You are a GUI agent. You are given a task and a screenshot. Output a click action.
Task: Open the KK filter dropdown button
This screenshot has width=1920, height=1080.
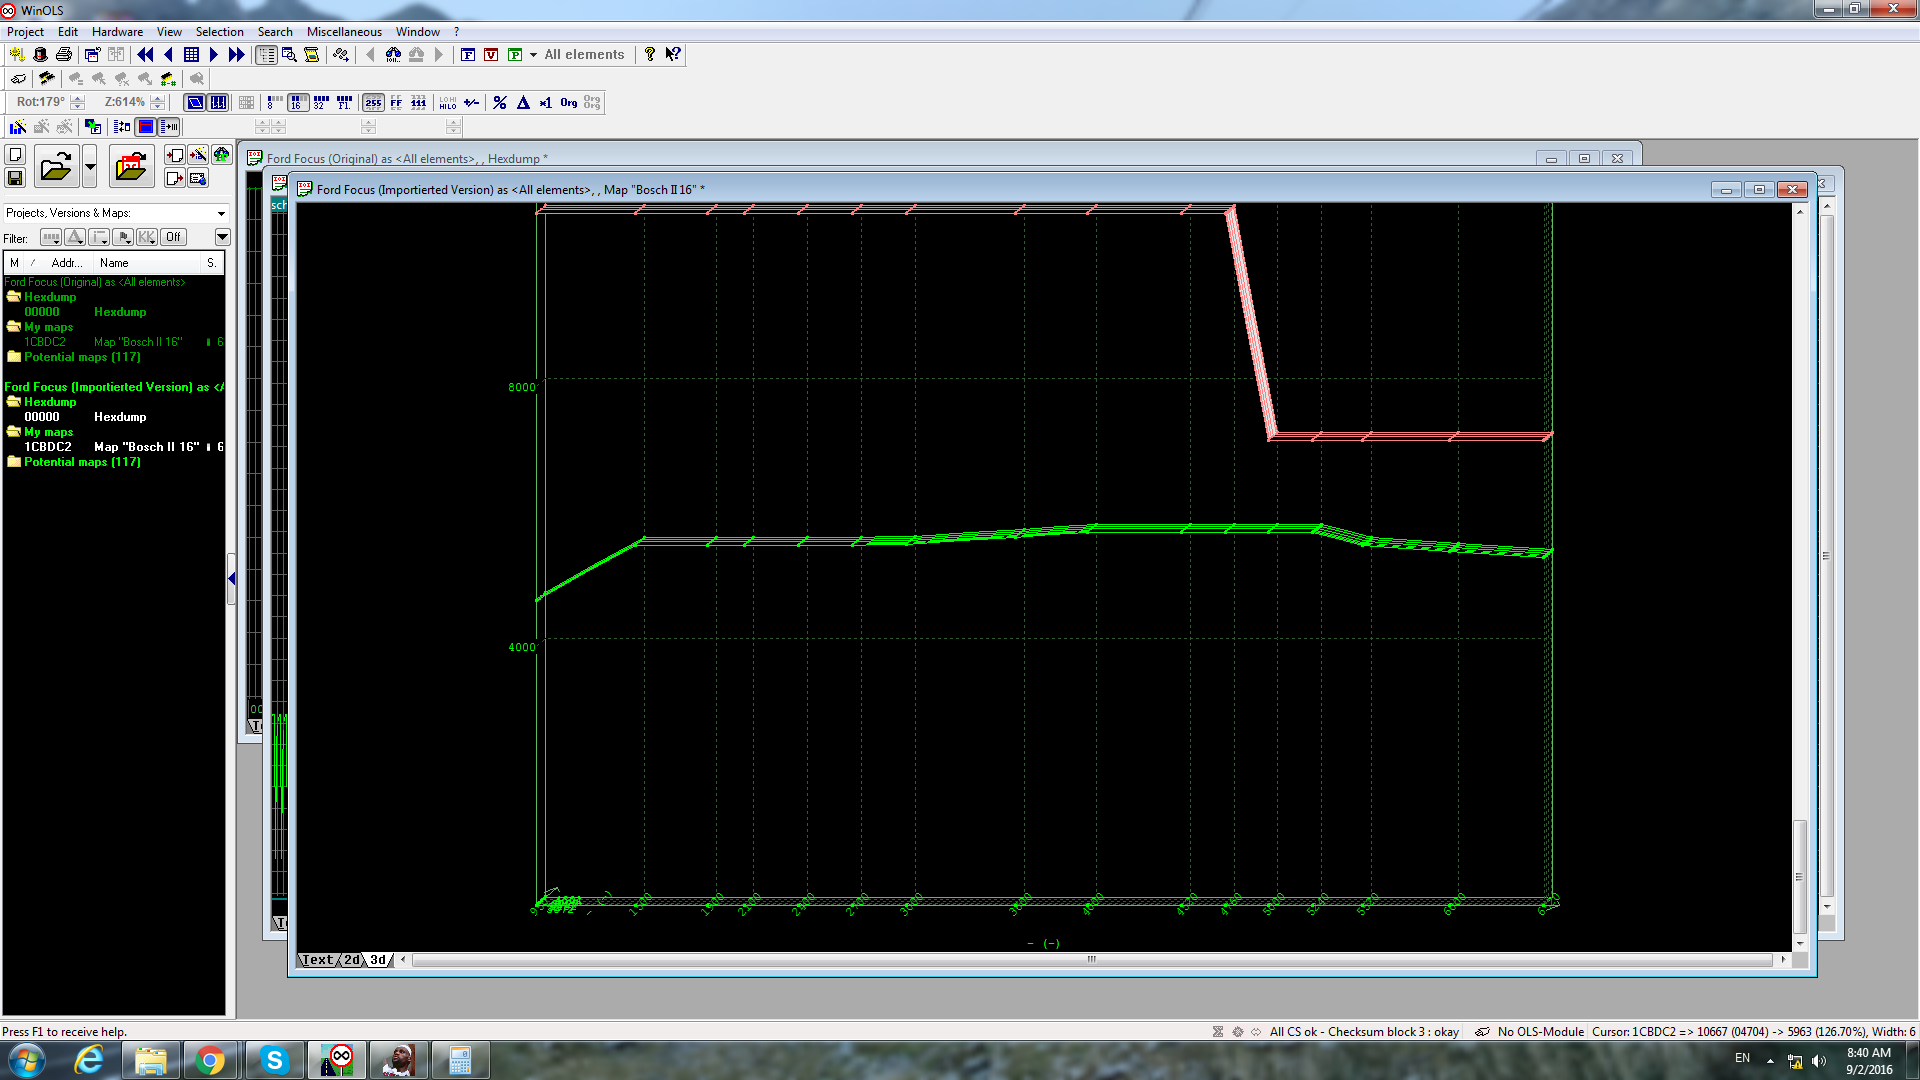pyautogui.click(x=147, y=237)
